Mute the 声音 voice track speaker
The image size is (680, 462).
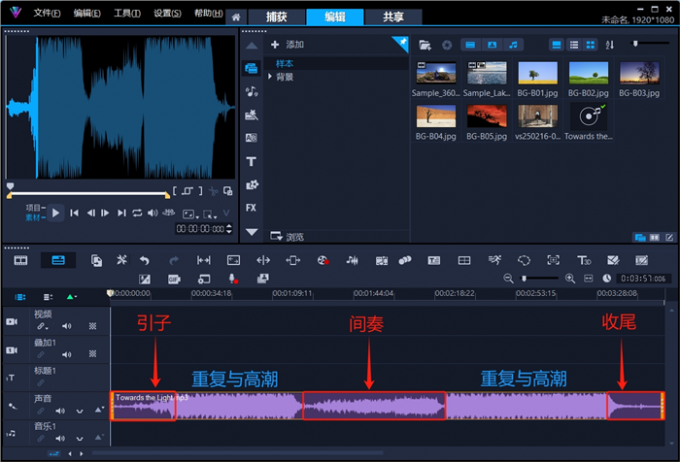(x=60, y=410)
